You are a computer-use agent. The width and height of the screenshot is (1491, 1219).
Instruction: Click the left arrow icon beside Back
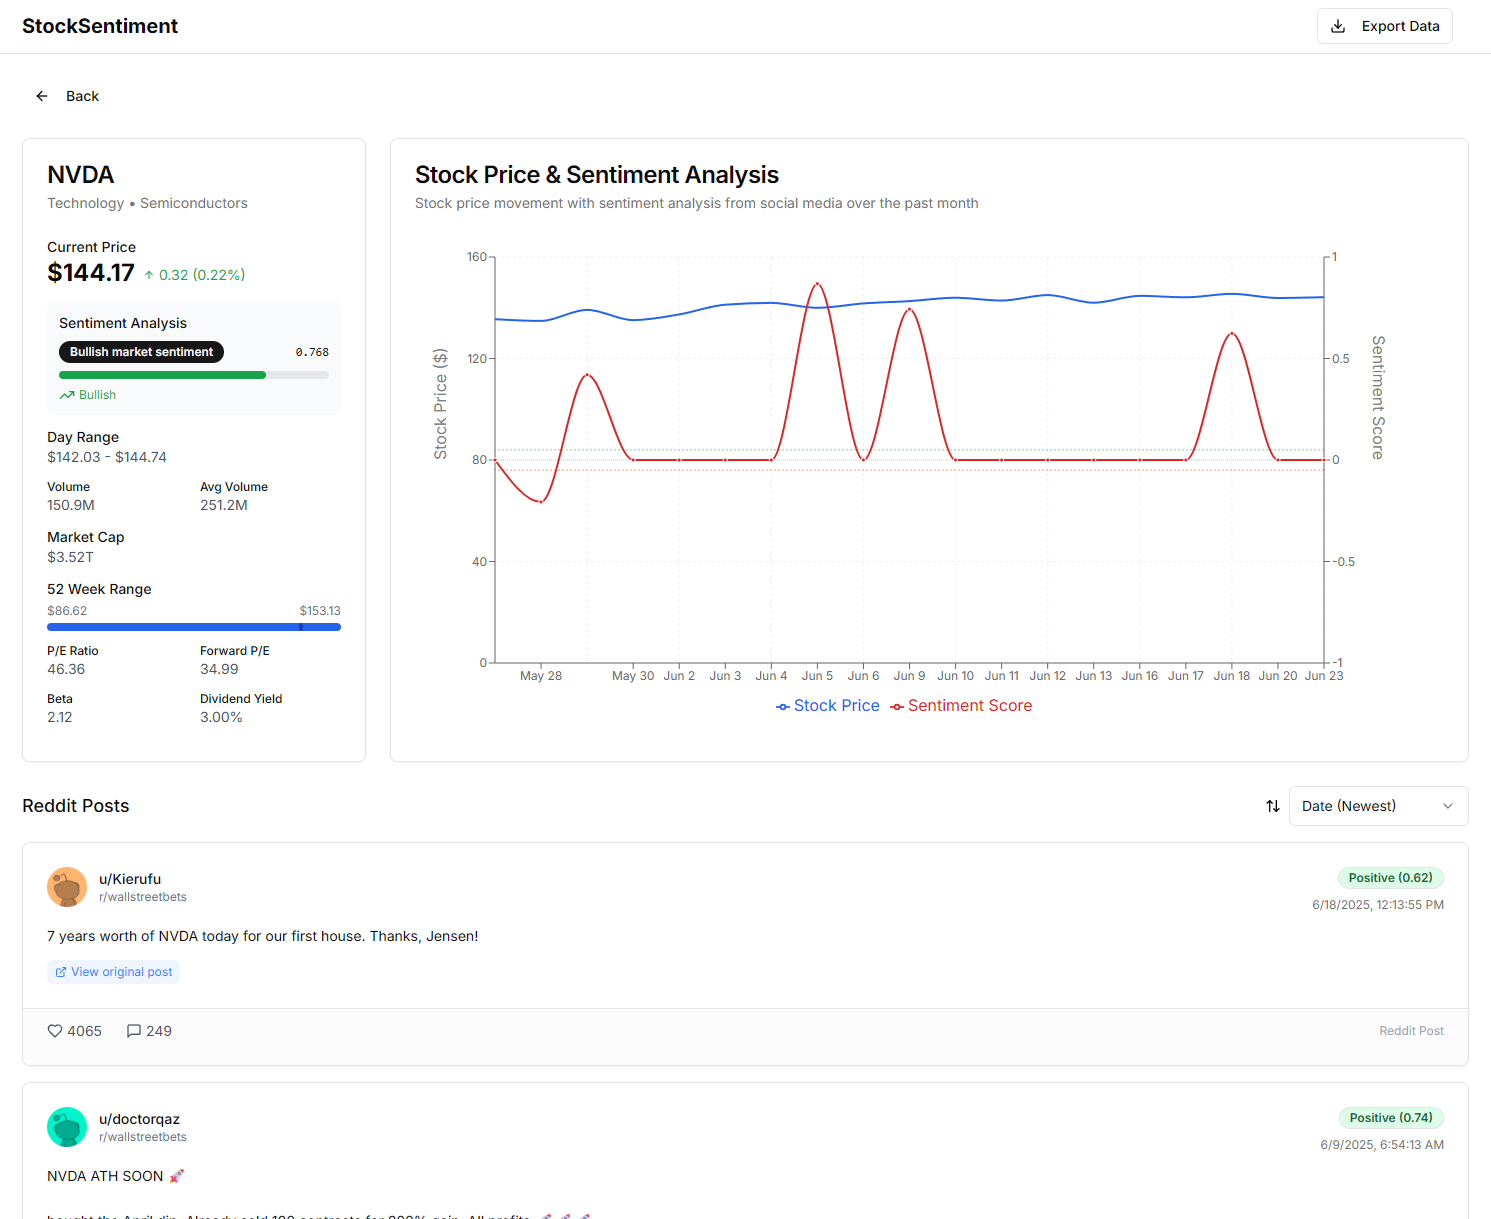pyautogui.click(x=42, y=96)
